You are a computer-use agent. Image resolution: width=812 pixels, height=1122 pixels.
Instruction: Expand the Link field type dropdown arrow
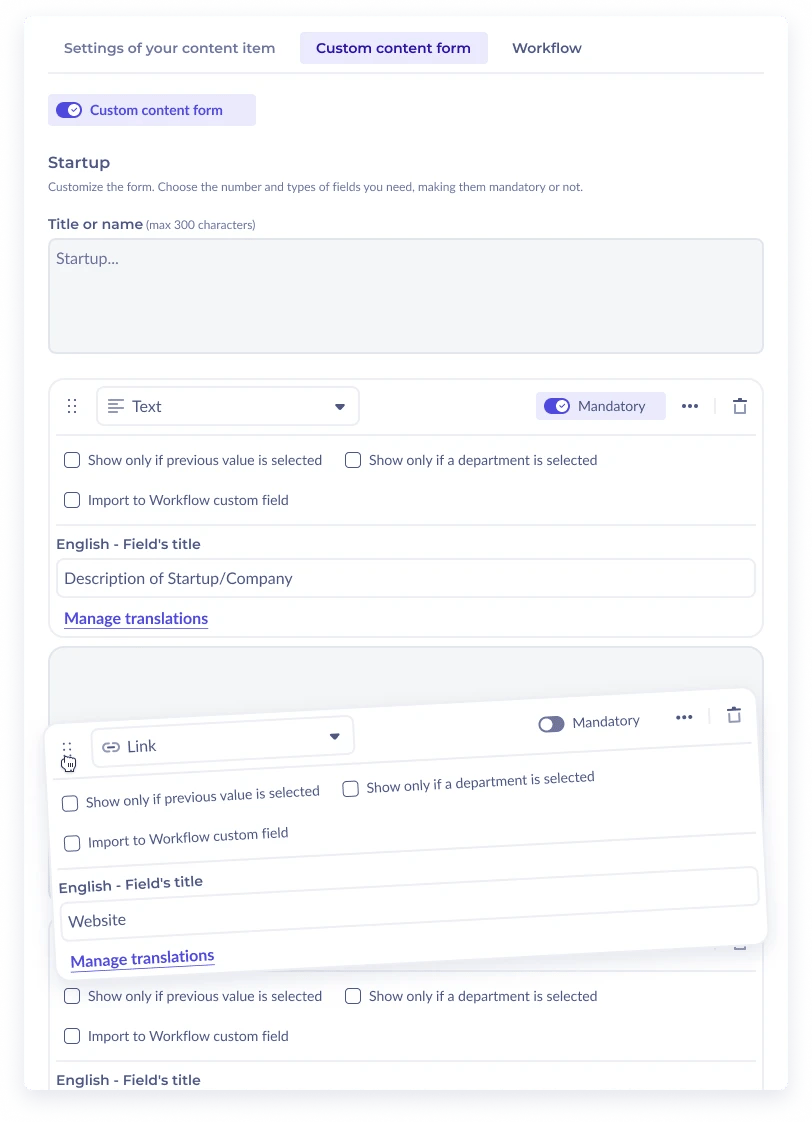335,737
